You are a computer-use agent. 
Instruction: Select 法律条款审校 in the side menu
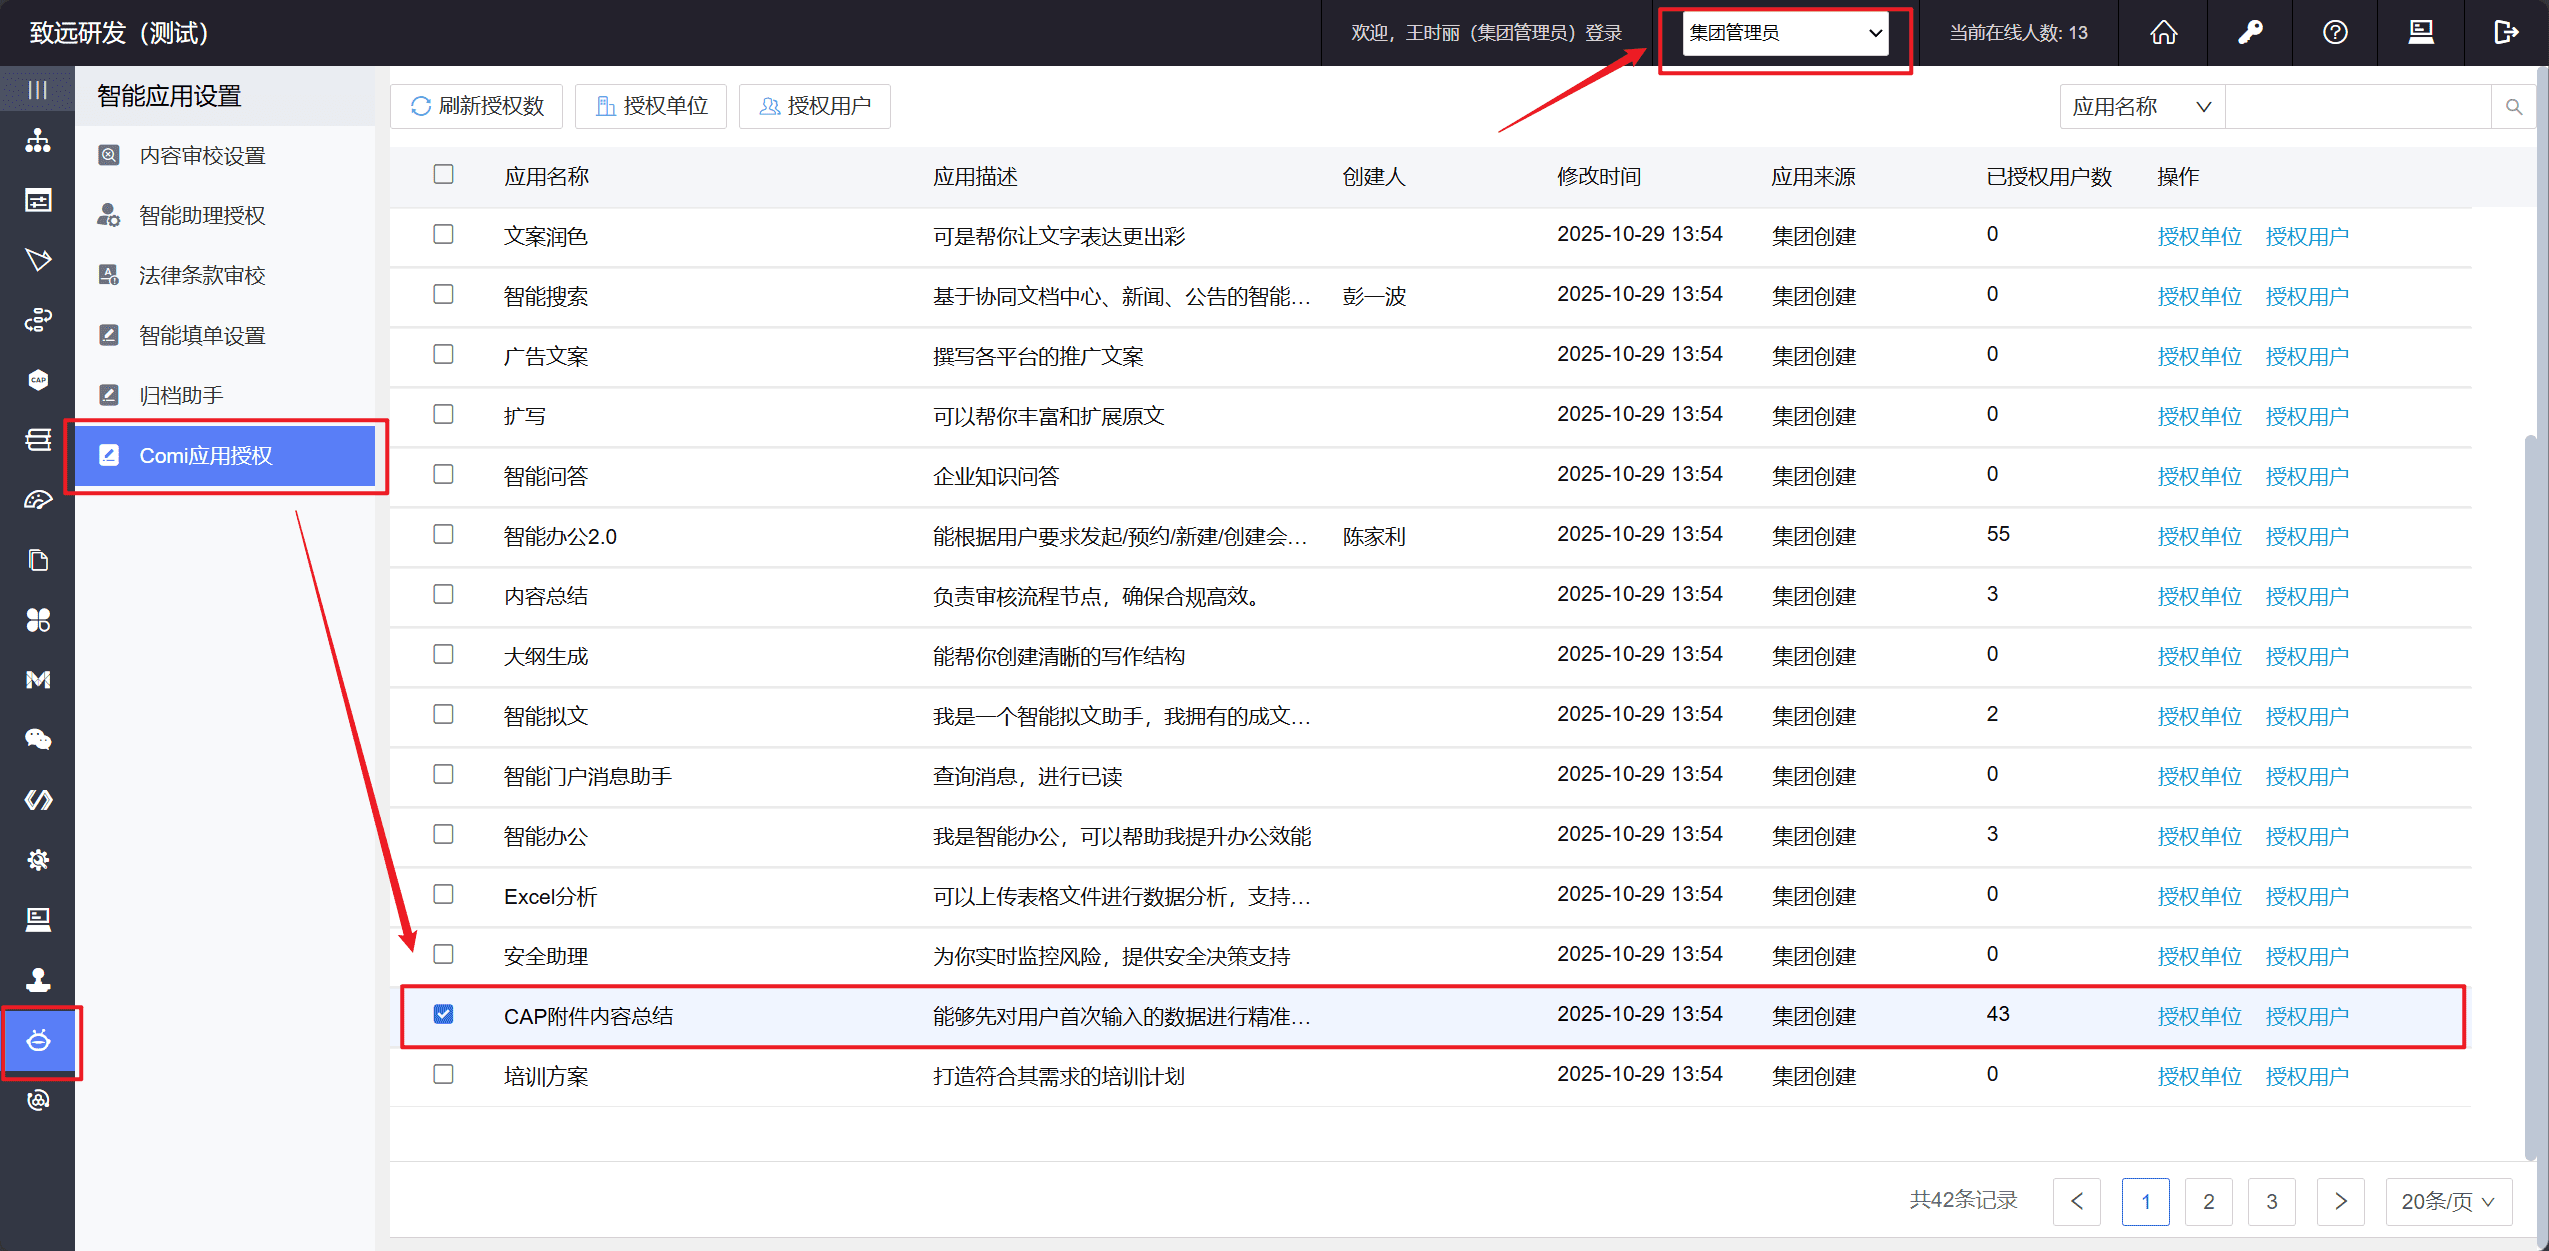tap(225, 276)
